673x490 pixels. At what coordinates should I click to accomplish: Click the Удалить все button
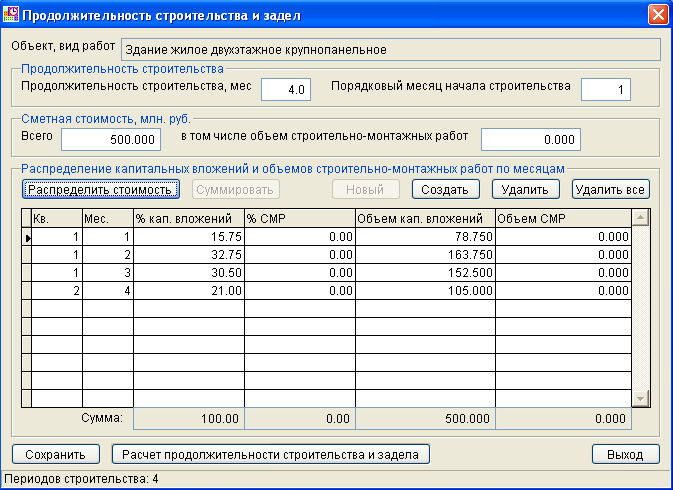[610, 189]
